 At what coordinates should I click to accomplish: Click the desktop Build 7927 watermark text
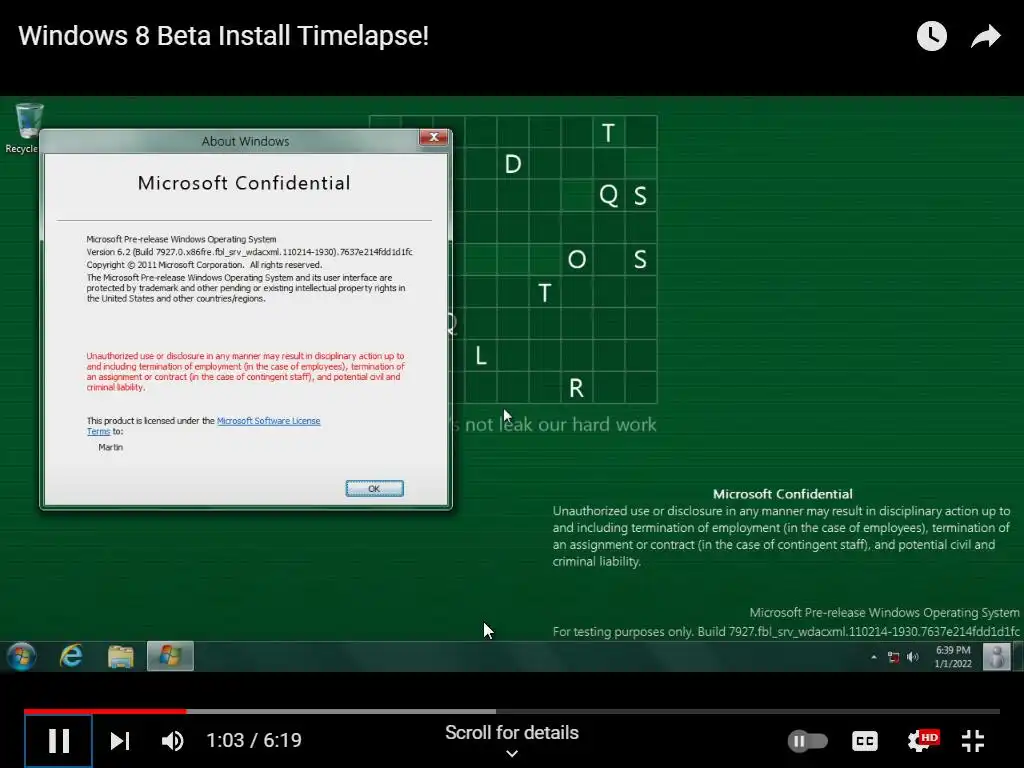pyautogui.click(x=786, y=632)
